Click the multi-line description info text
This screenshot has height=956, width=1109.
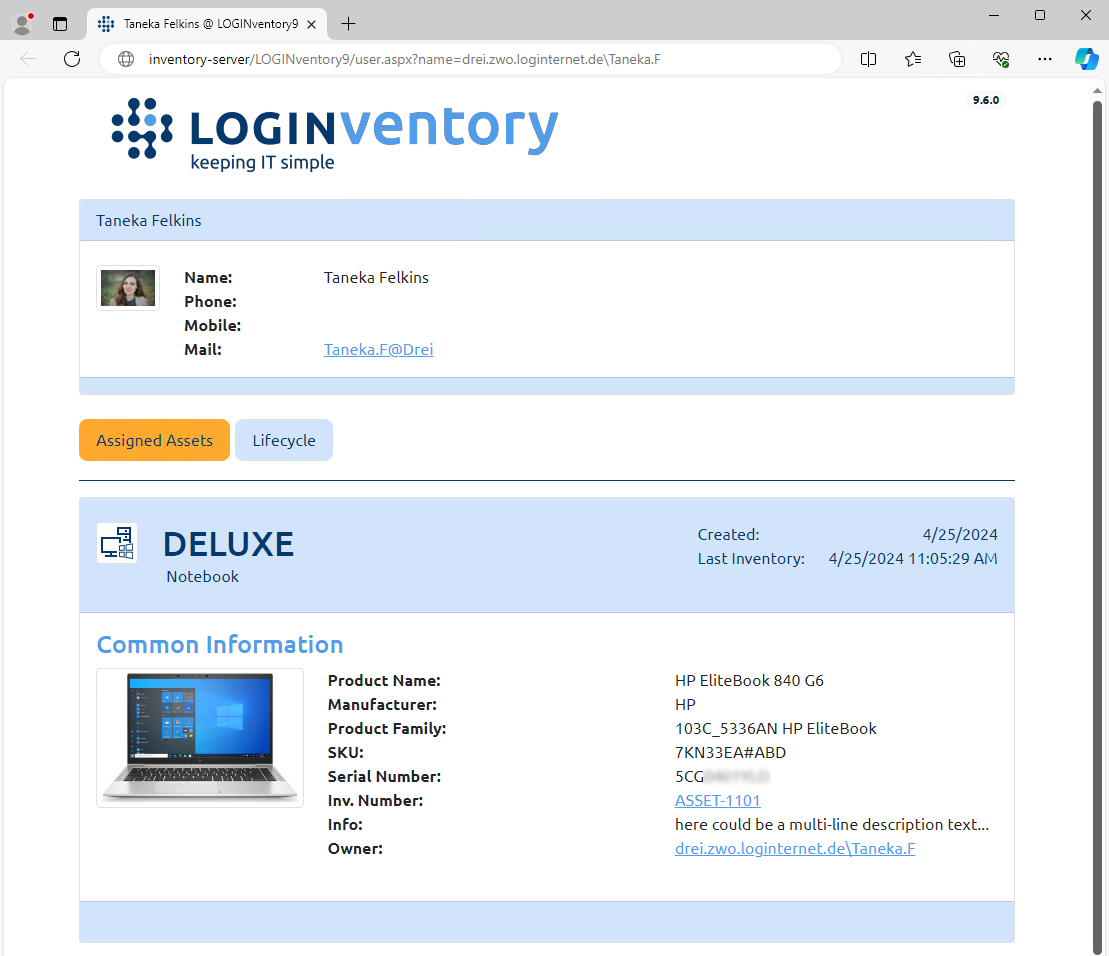pyautogui.click(x=832, y=824)
